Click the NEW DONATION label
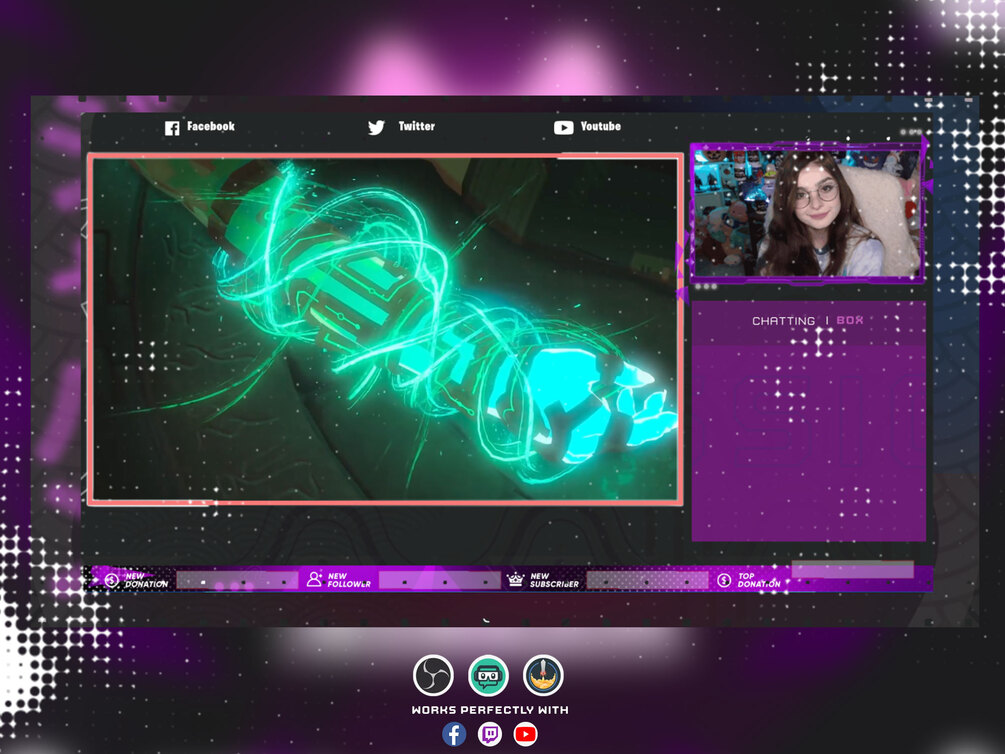Viewport: 1005px width, 754px height. [x=146, y=580]
